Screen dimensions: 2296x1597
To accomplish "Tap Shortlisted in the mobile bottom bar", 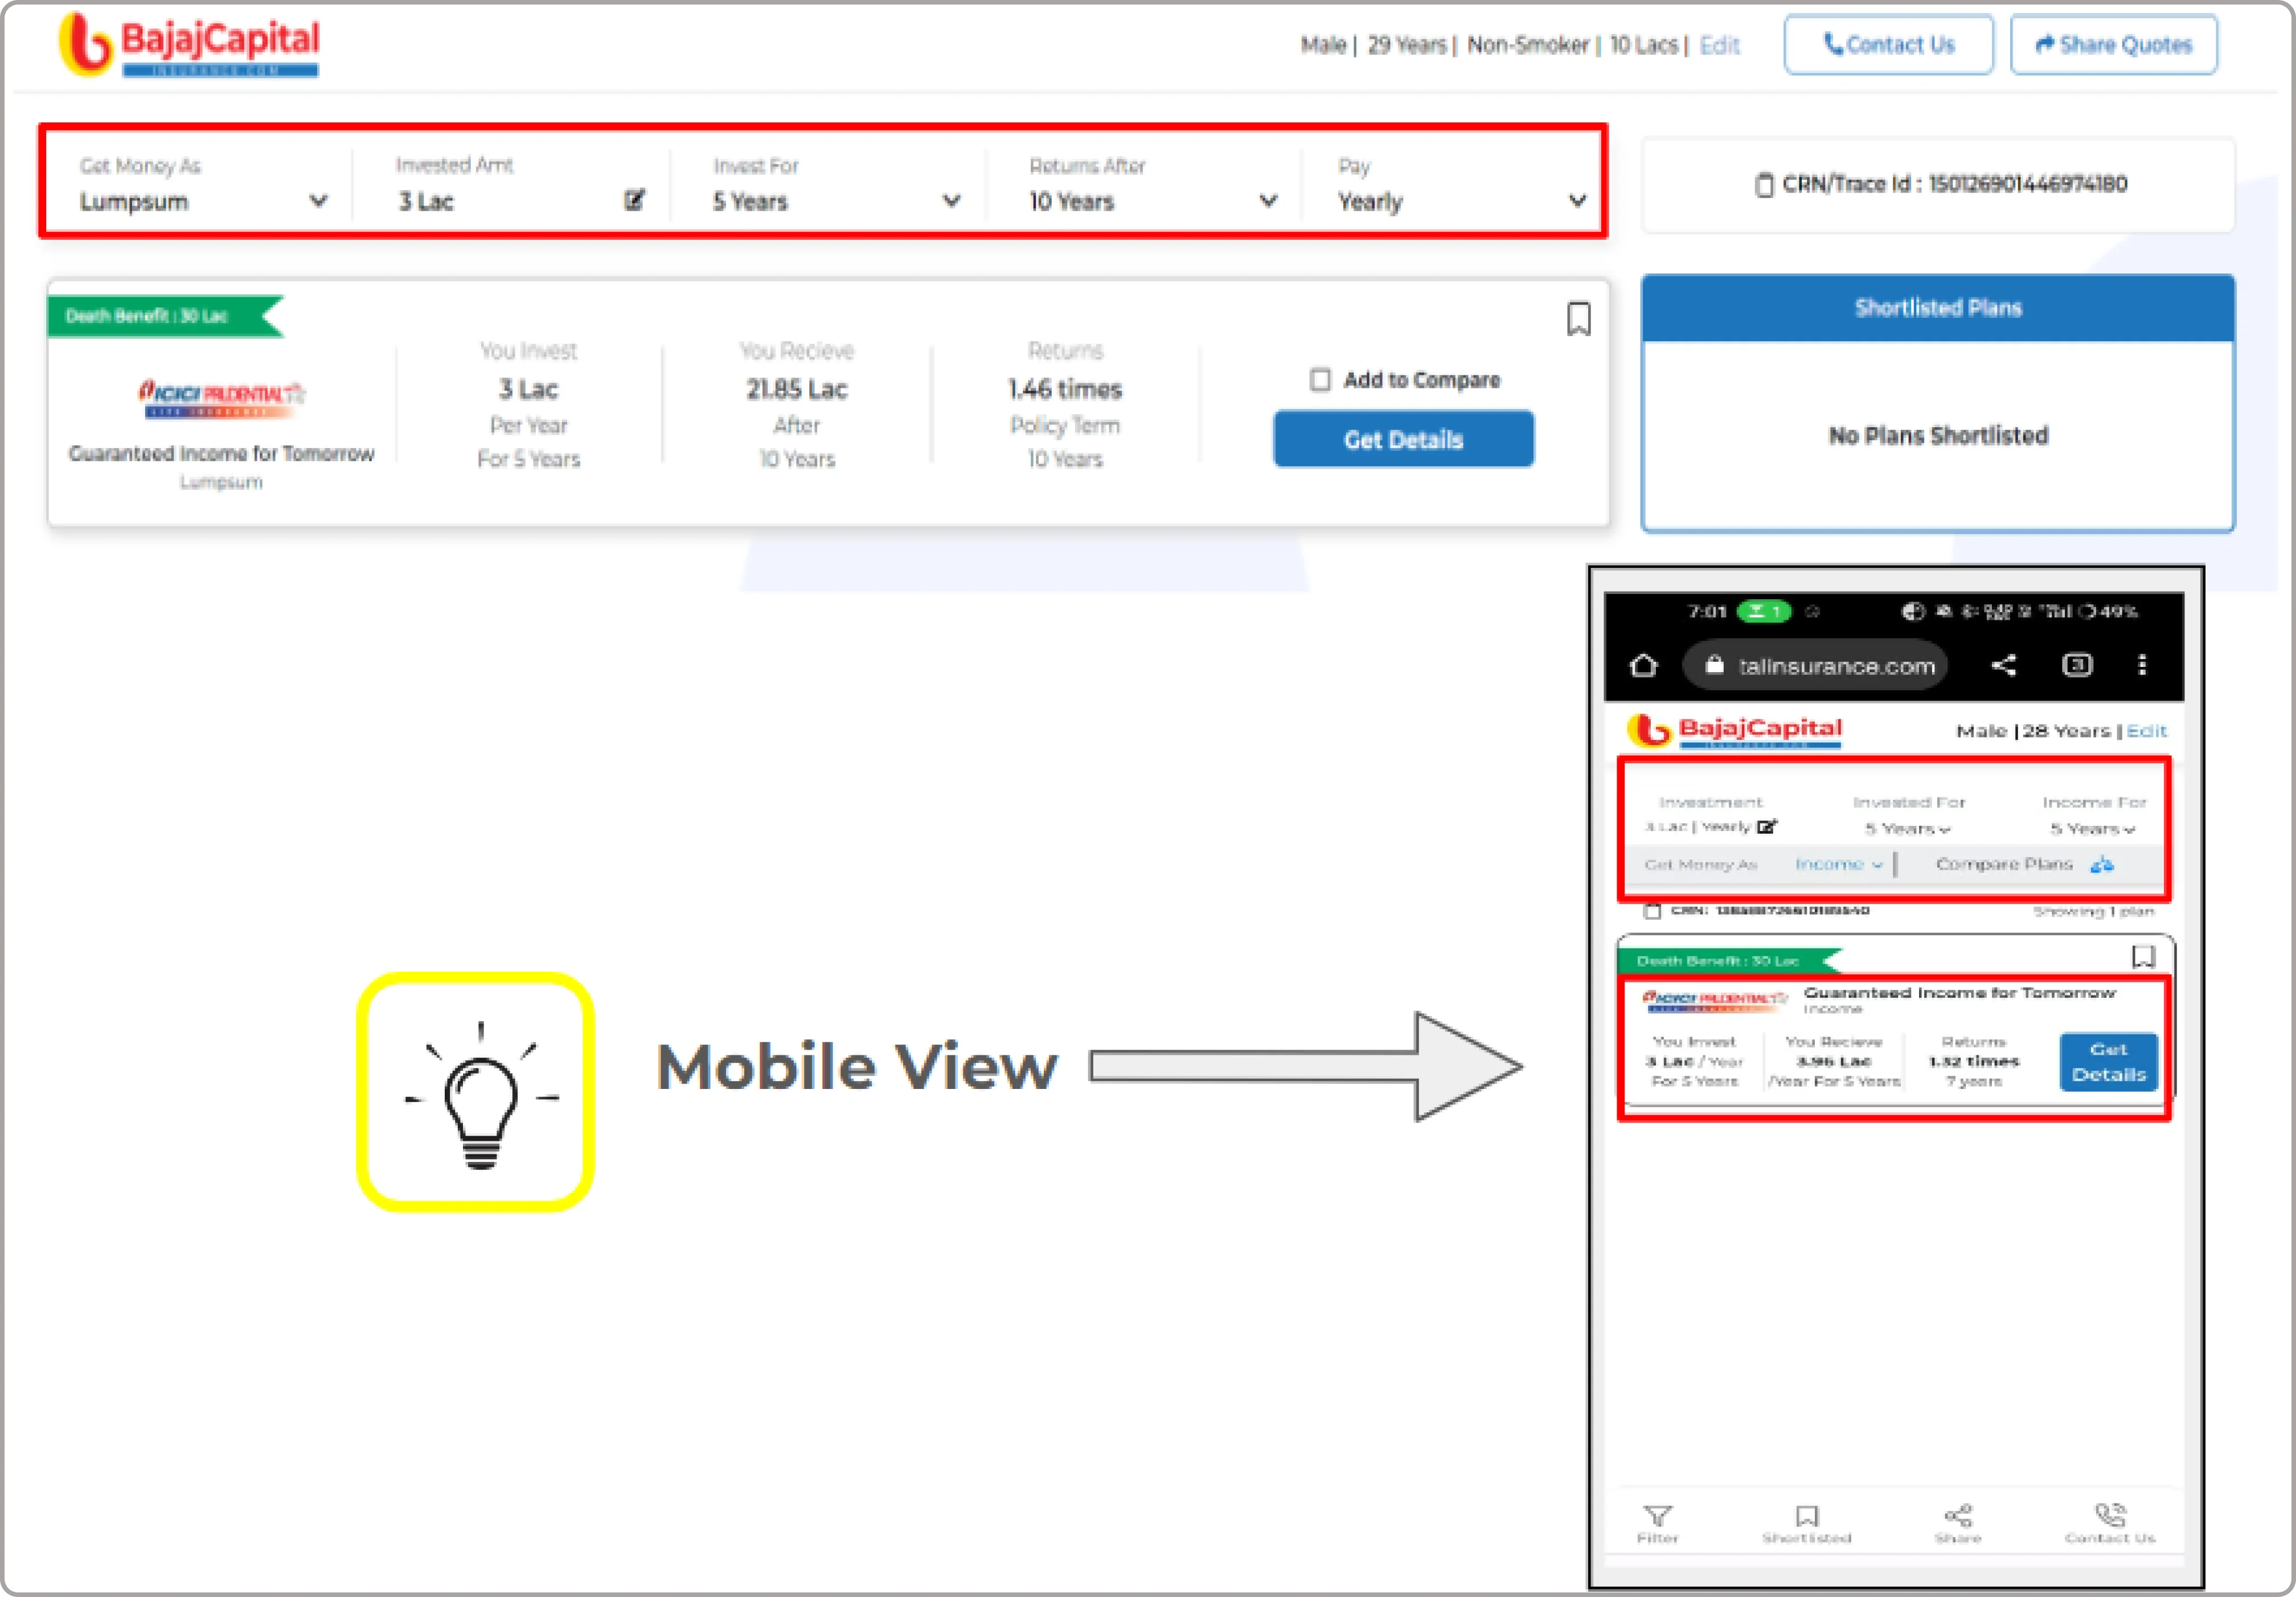I will (x=1806, y=1524).
